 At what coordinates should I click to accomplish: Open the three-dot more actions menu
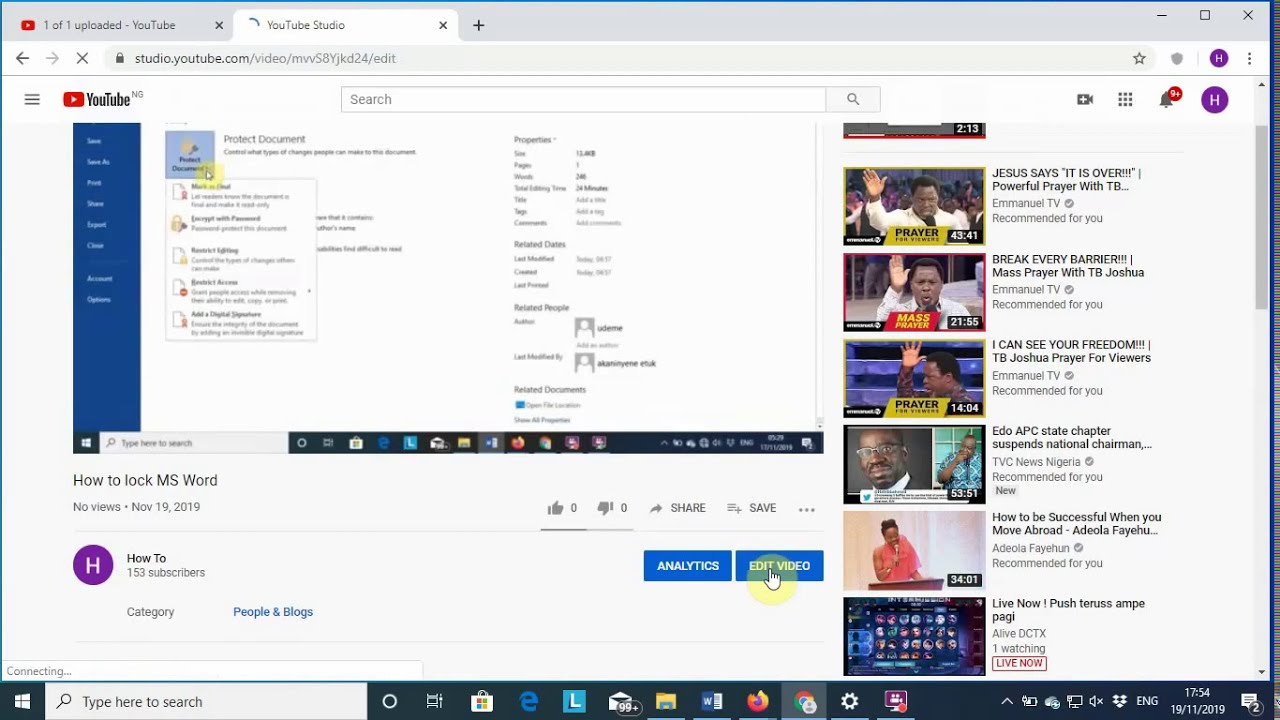(x=807, y=509)
